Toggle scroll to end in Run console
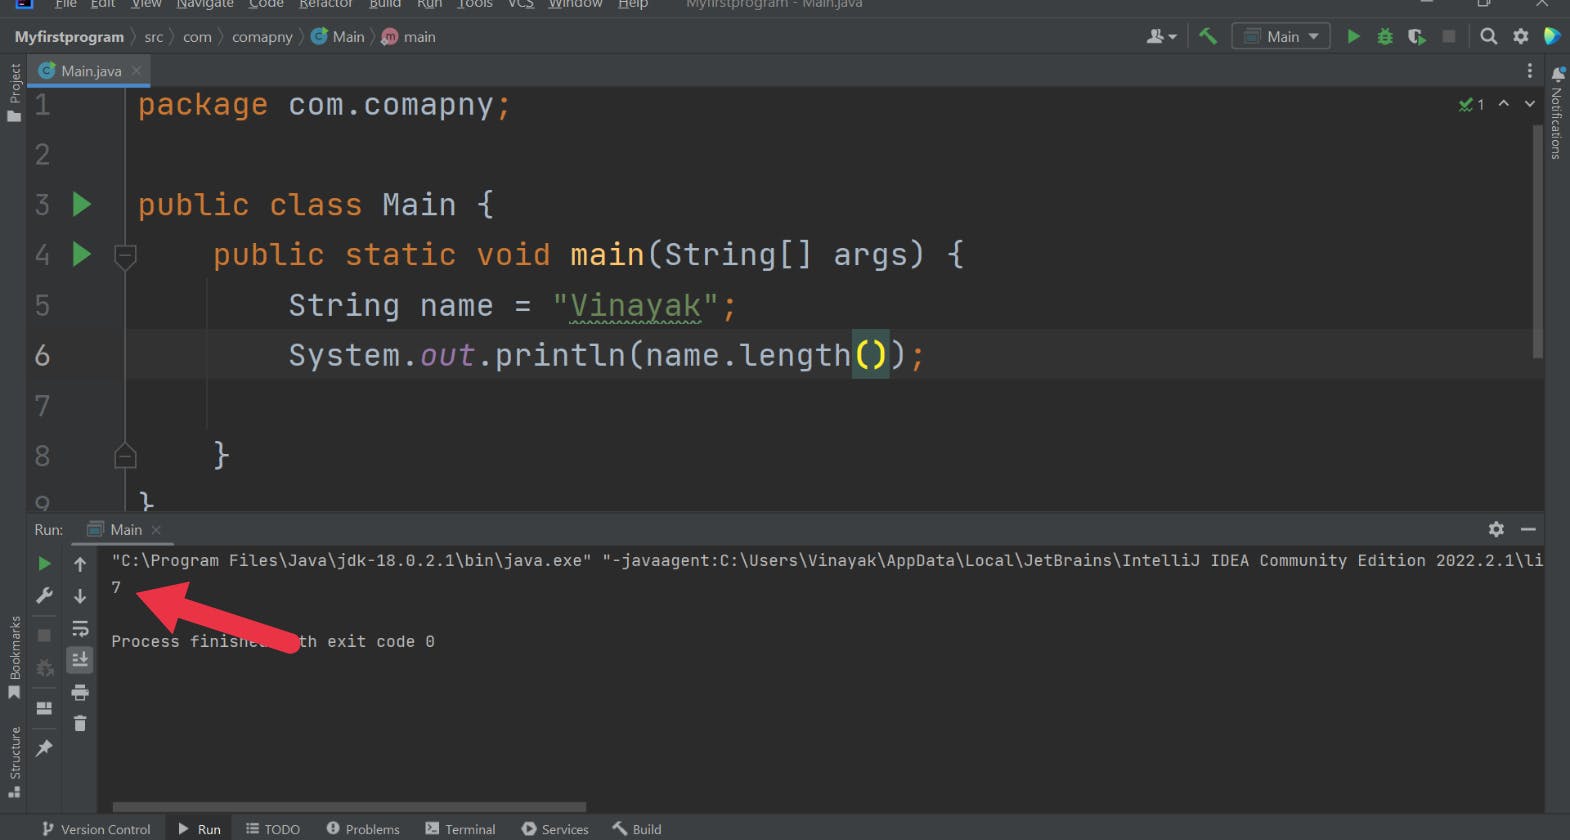 (80, 659)
